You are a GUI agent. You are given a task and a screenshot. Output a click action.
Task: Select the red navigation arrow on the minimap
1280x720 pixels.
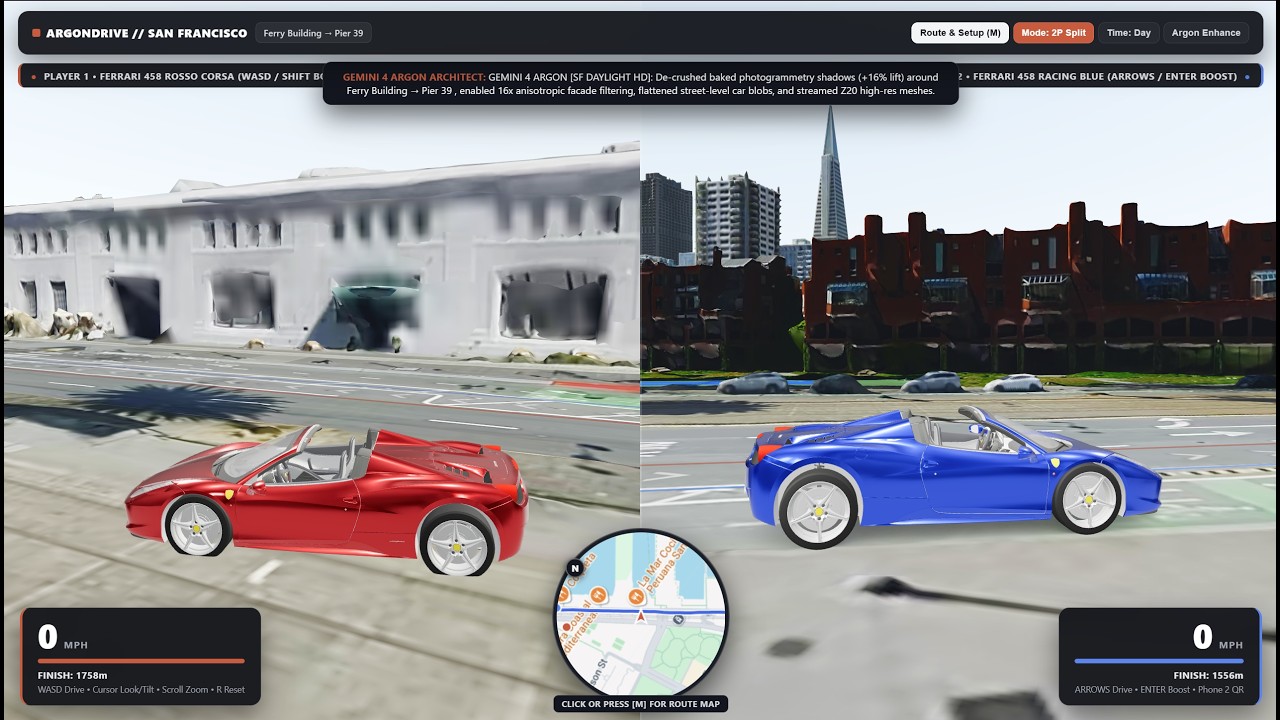pyautogui.click(x=641, y=617)
